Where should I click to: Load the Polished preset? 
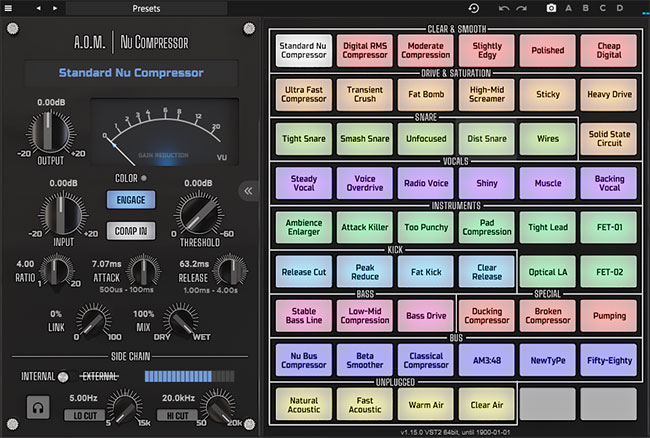pyautogui.click(x=548, y=51)
